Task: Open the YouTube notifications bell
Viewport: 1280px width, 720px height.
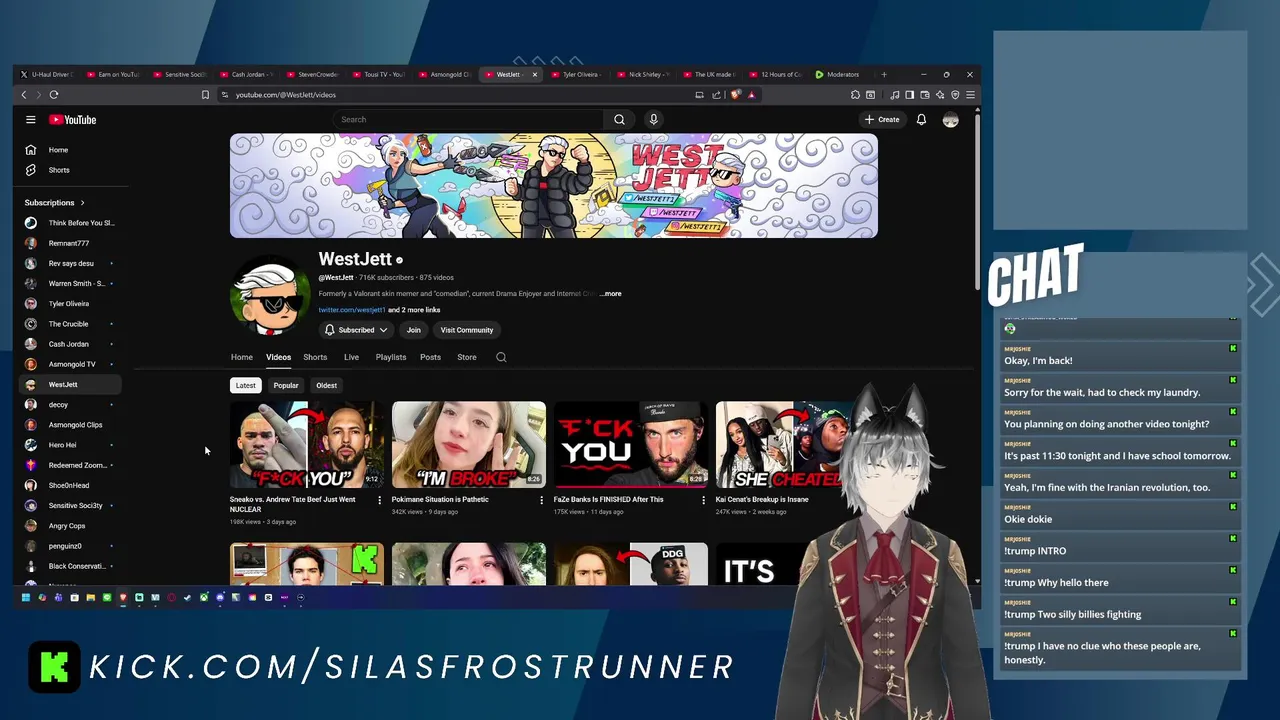Action: [921, 120]
